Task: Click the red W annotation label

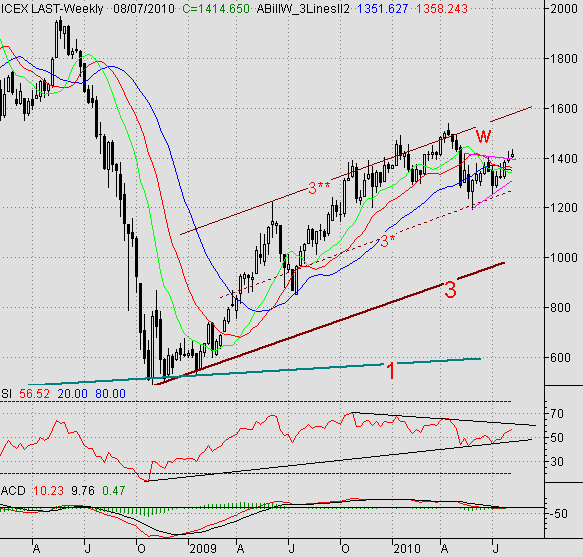Action: pos(484,136)
